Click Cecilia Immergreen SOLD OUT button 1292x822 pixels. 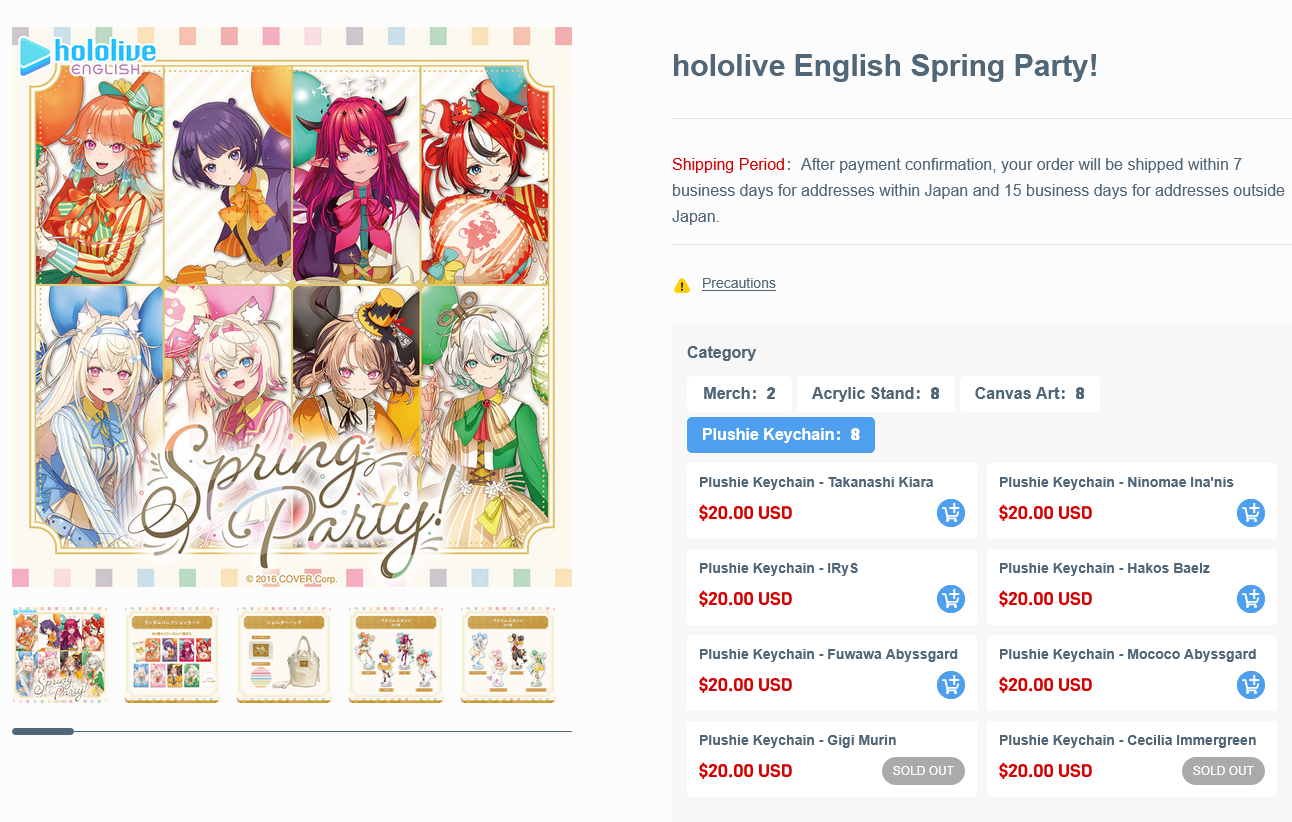pyautogui.click(x=1222, y=771)
